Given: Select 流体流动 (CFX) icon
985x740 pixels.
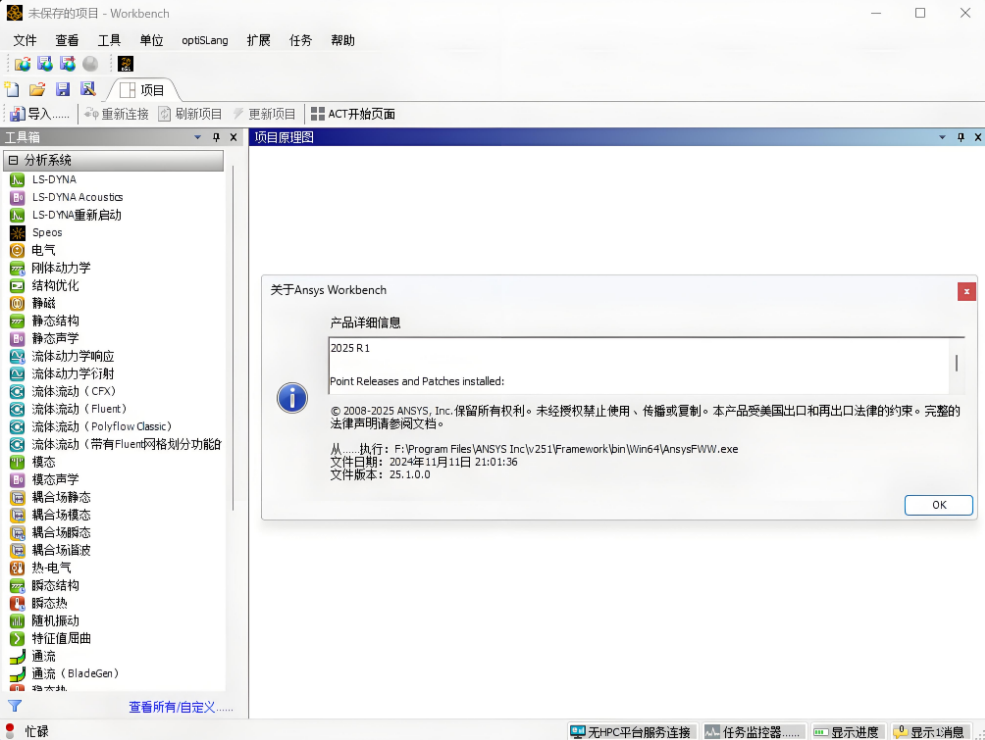Looking at the screenshot, I should [x=17, y=391].
